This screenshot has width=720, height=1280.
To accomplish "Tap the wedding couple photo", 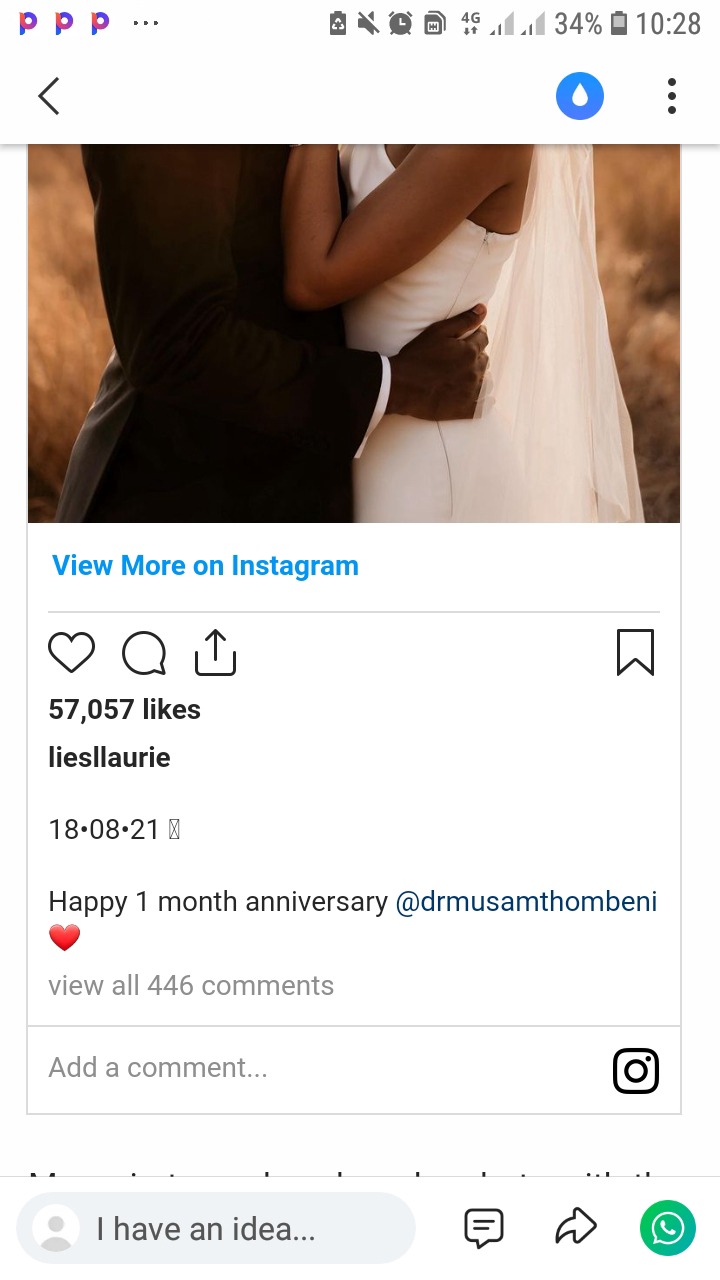I will [x=354, y=333].
